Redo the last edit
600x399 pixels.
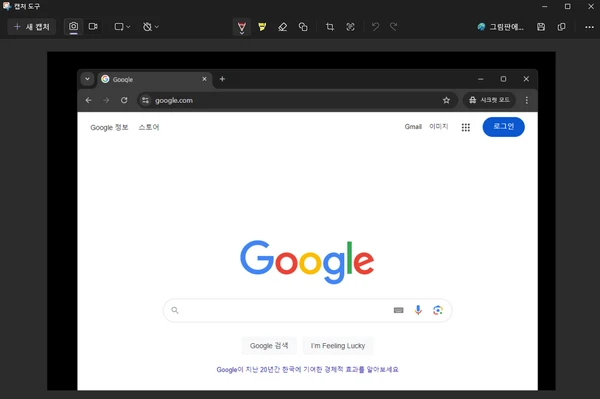[394, 27]
